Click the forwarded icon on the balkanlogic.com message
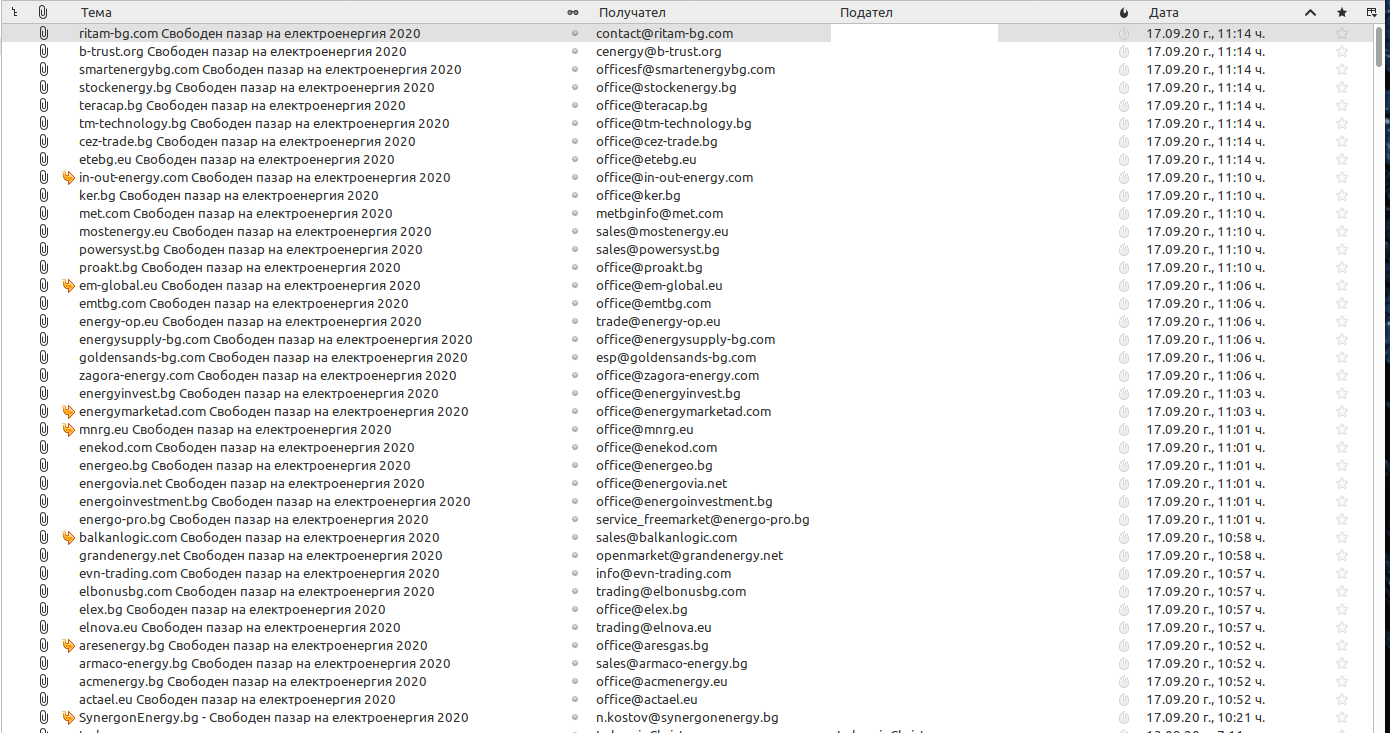Screen dimensions: 1390x733 click(x=68, y=538)
